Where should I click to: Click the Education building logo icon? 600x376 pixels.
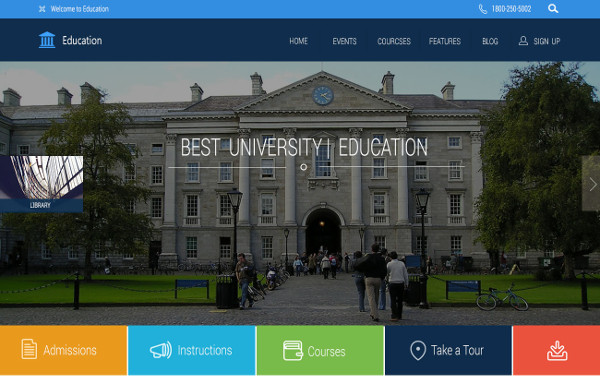47,40
